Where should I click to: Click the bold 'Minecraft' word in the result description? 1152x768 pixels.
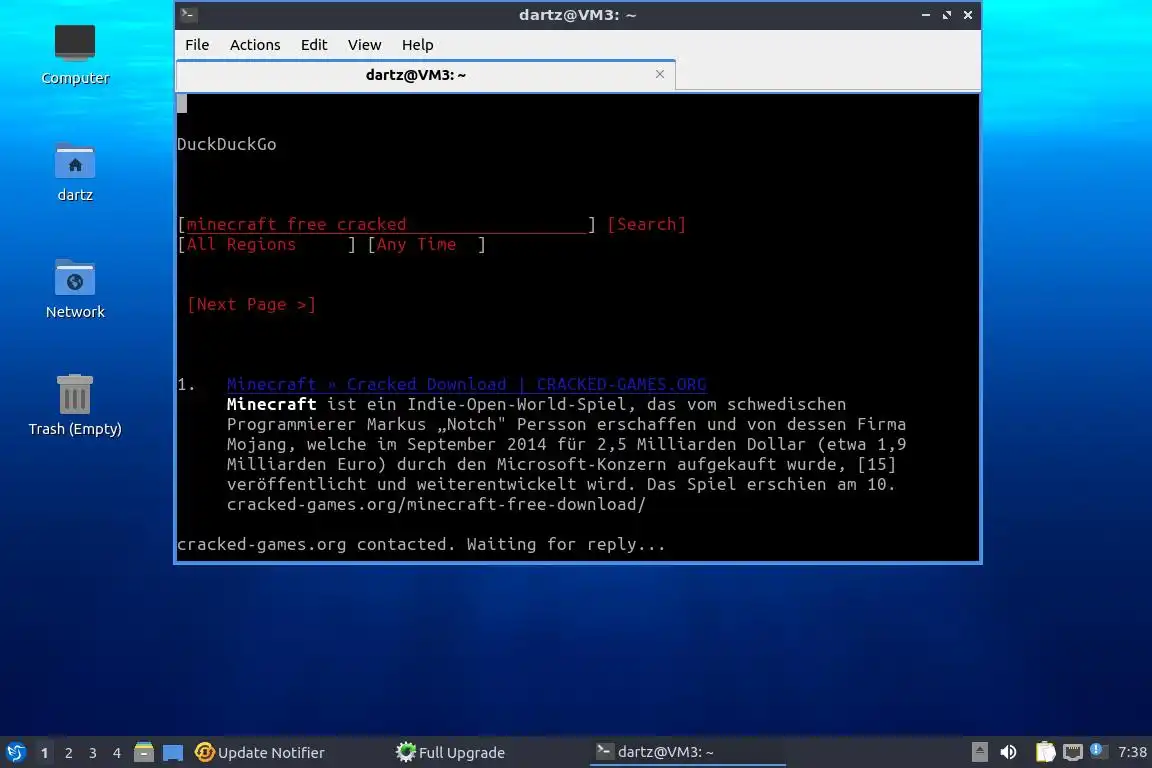click(271, 404)
